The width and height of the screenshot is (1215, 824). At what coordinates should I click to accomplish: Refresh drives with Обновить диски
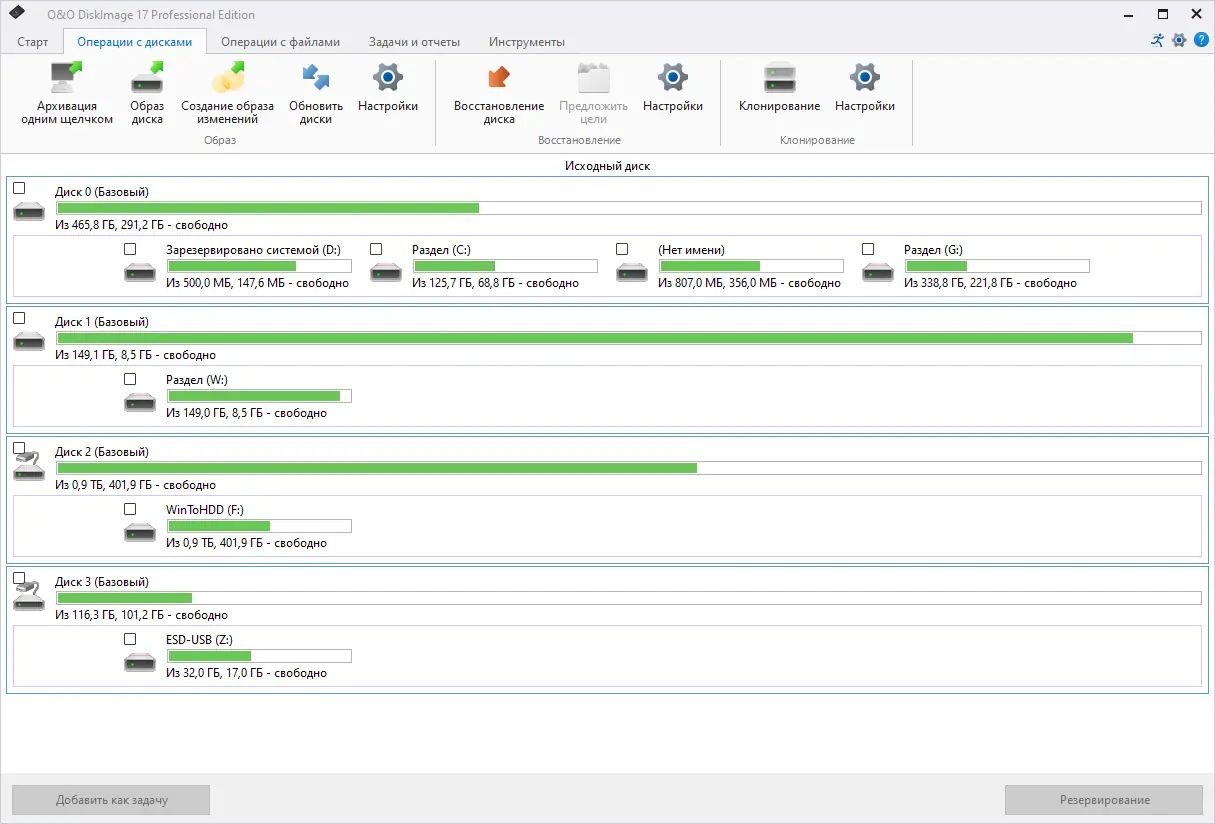point(316,94)
